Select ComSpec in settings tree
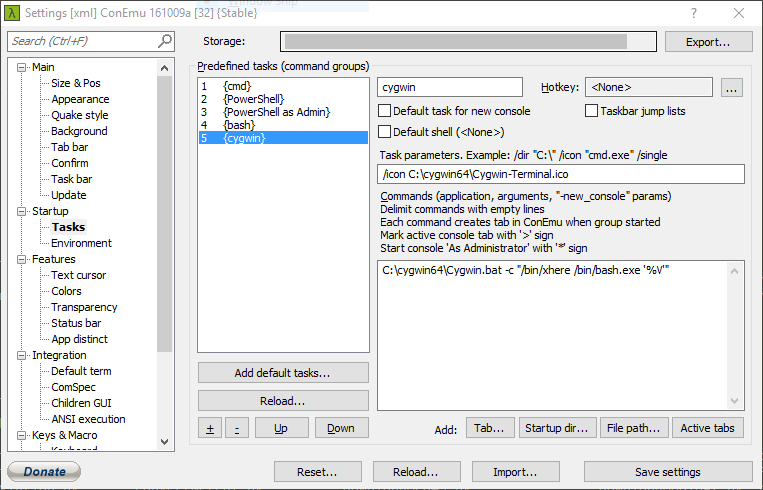 [x=73, y=387]
